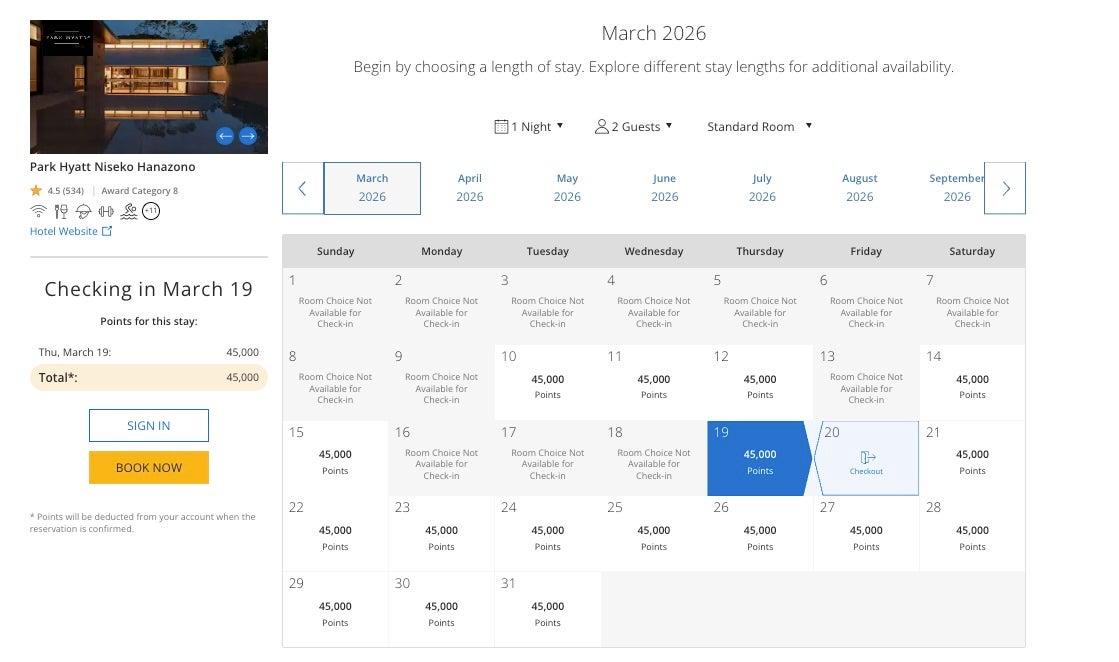Switch to the July 2026 tab

(x=762, y=188)
